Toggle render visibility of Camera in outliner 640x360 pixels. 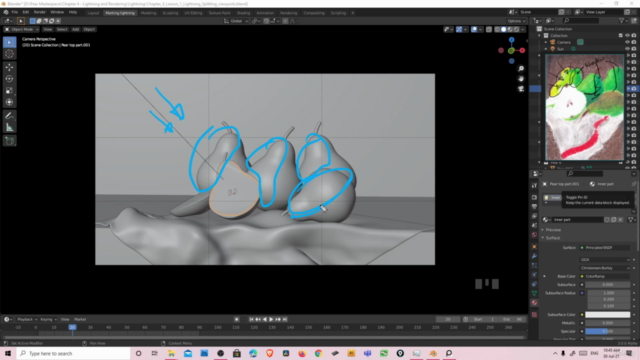634,42
